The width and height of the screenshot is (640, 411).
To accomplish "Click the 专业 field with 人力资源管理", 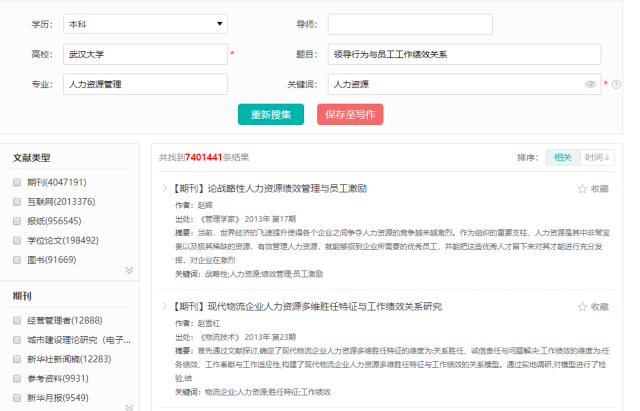I will pos(145,84).
